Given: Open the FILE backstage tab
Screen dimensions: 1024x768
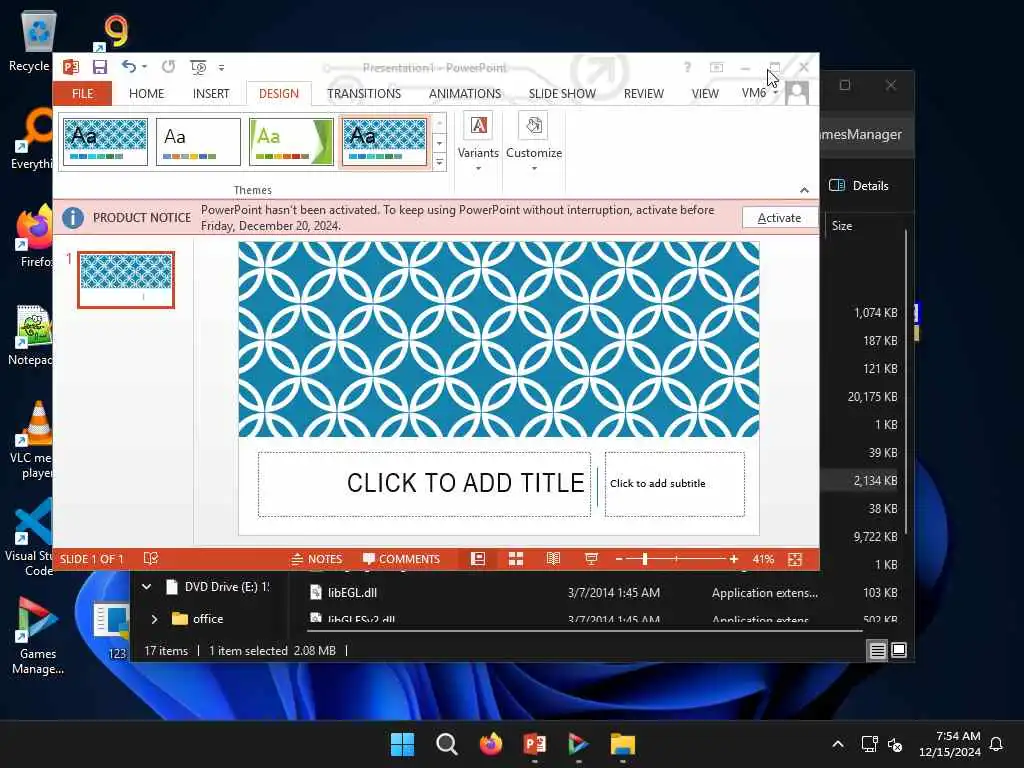Looking at the screenshot, I should [x=82, y=93].
